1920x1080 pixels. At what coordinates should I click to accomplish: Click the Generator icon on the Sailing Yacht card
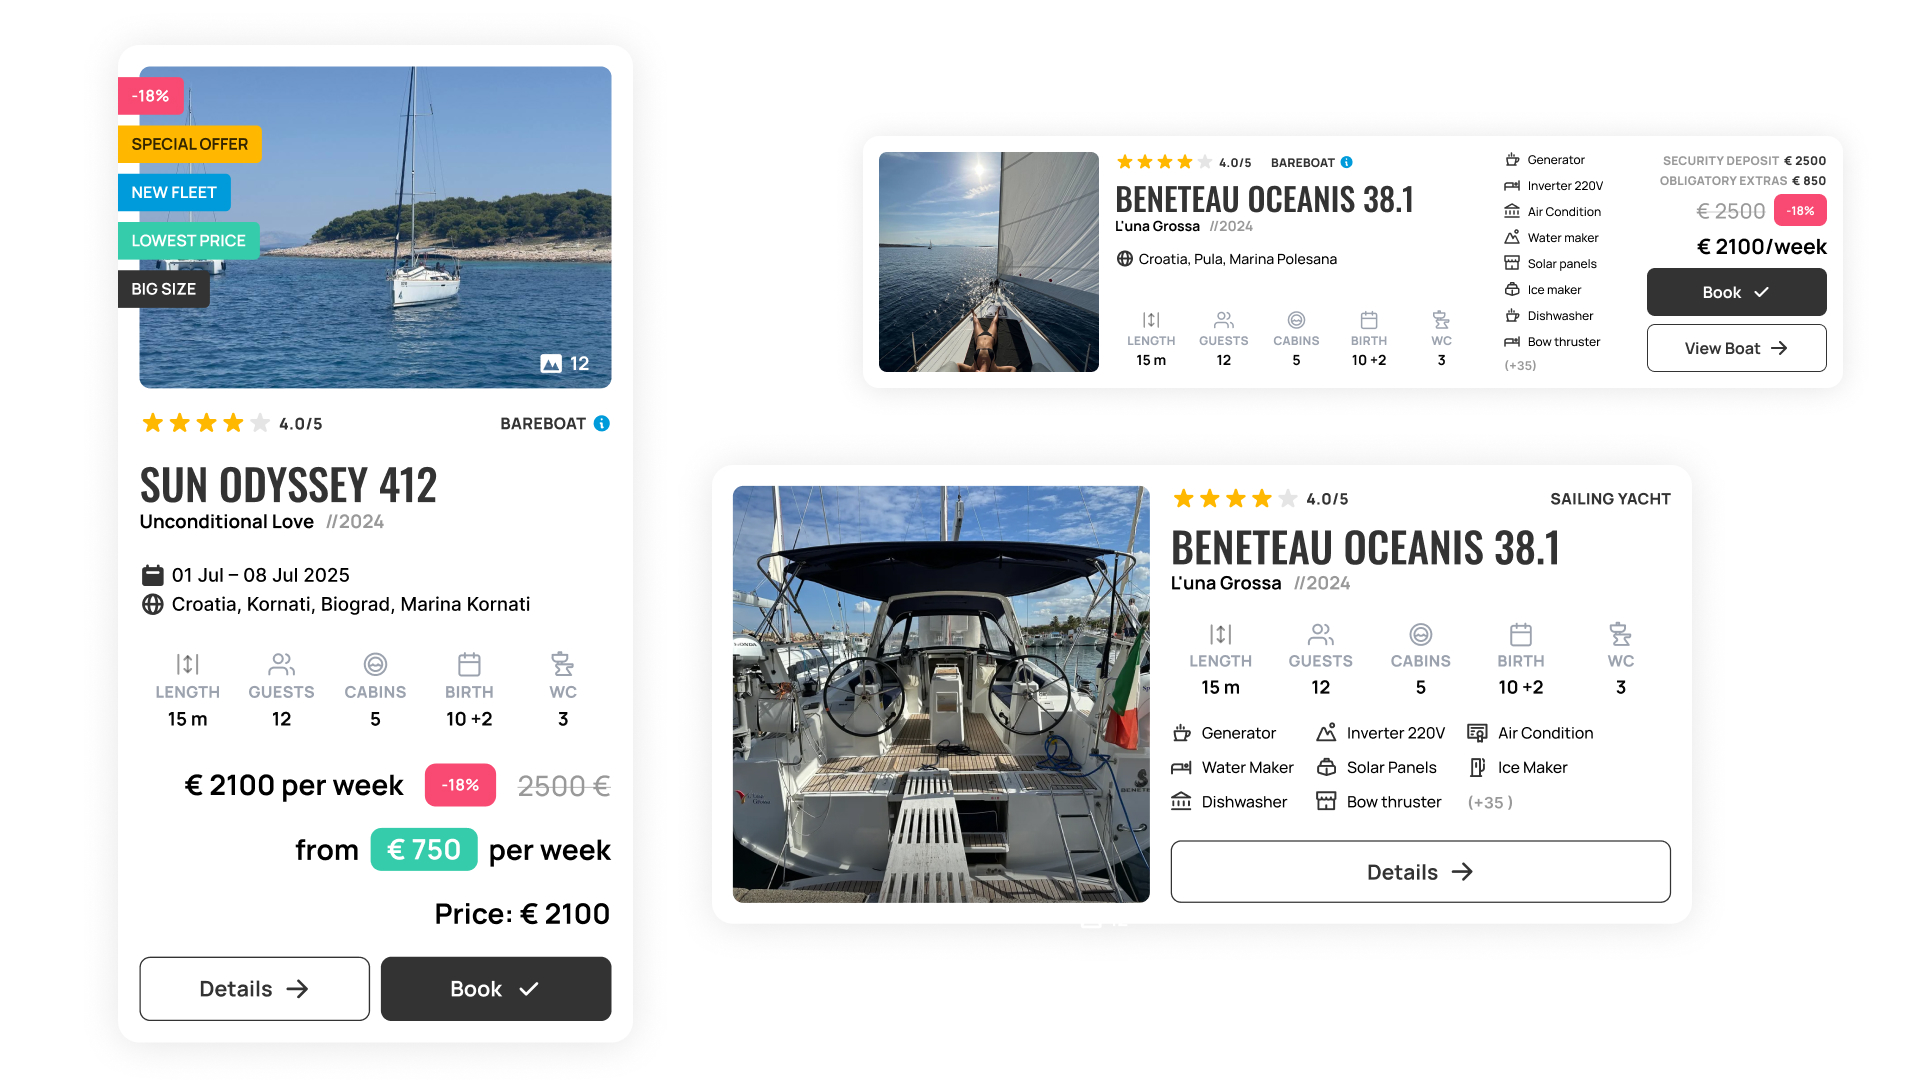point(1182,733)
